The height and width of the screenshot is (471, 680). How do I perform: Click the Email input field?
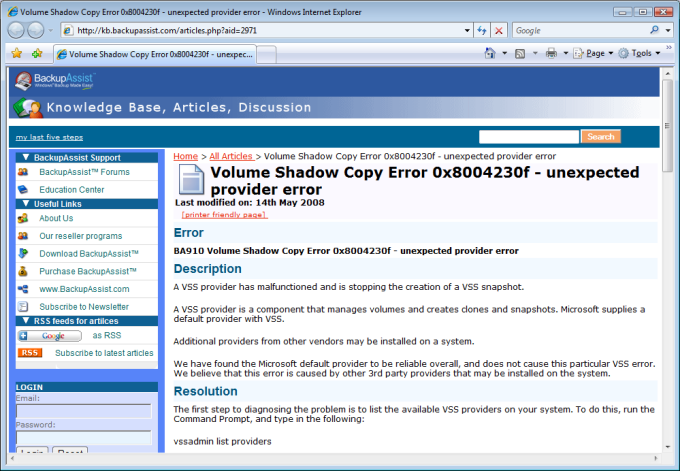(83, 411)
